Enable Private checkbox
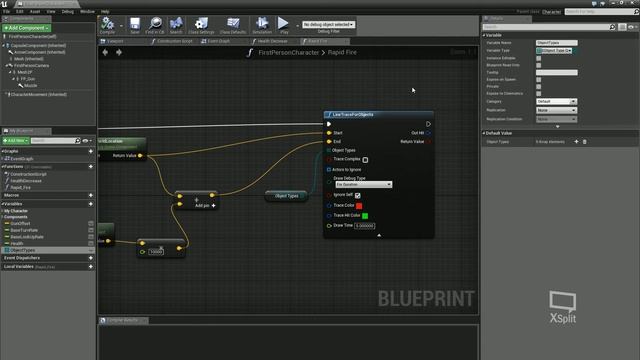Screen dimensions: 640x360 point(538,87)
